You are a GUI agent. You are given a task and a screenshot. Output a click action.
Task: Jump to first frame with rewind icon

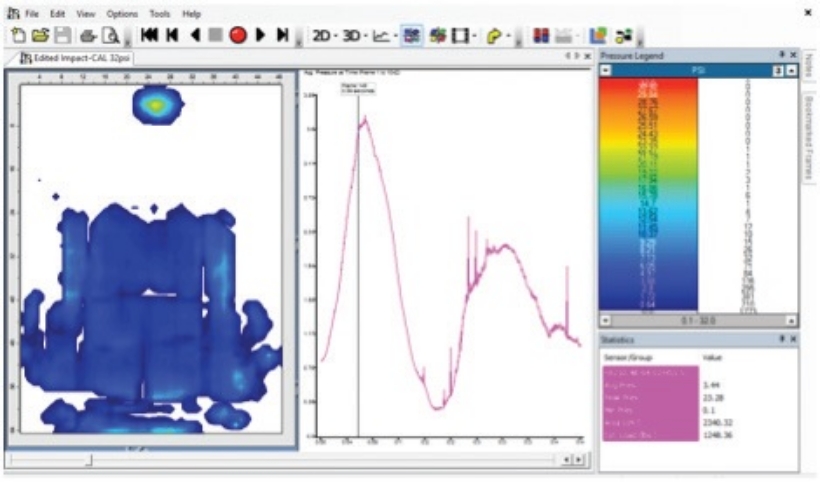point(149,36)
